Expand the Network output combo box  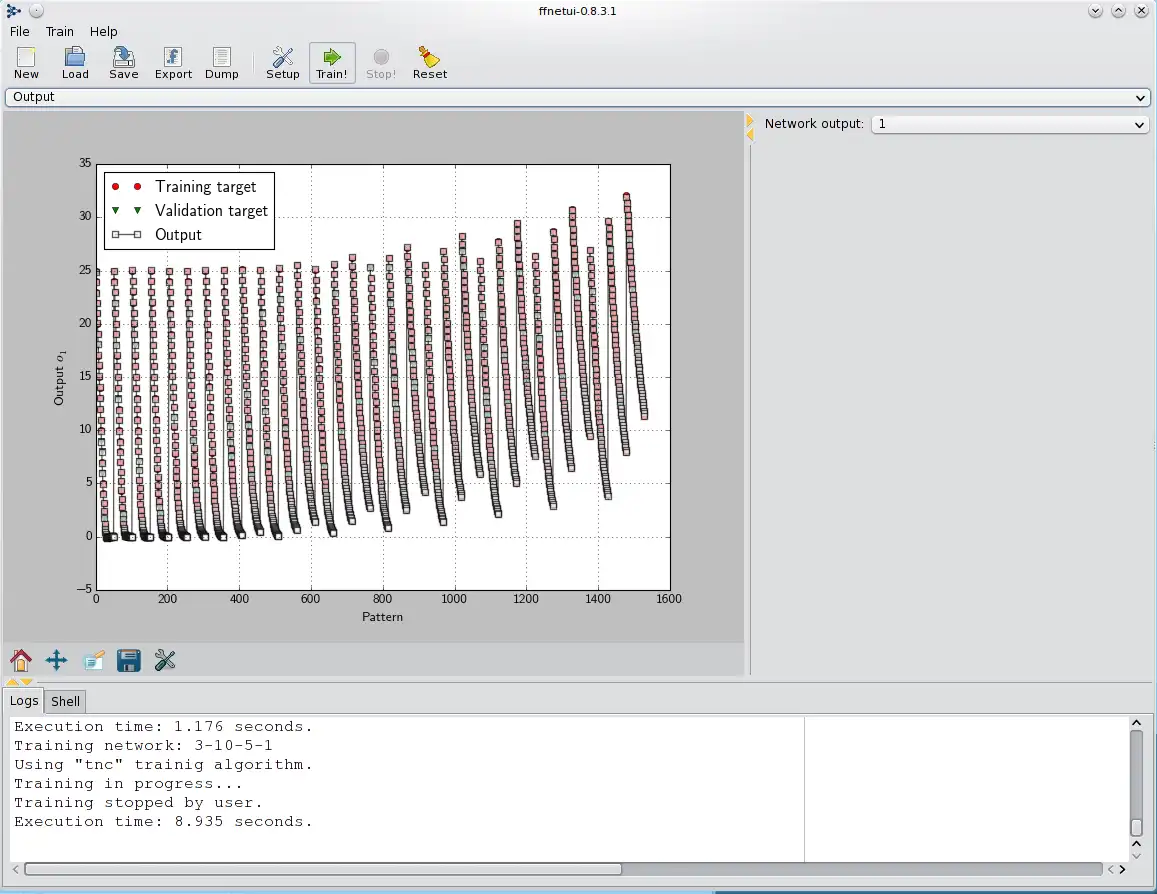[1010, 124]
